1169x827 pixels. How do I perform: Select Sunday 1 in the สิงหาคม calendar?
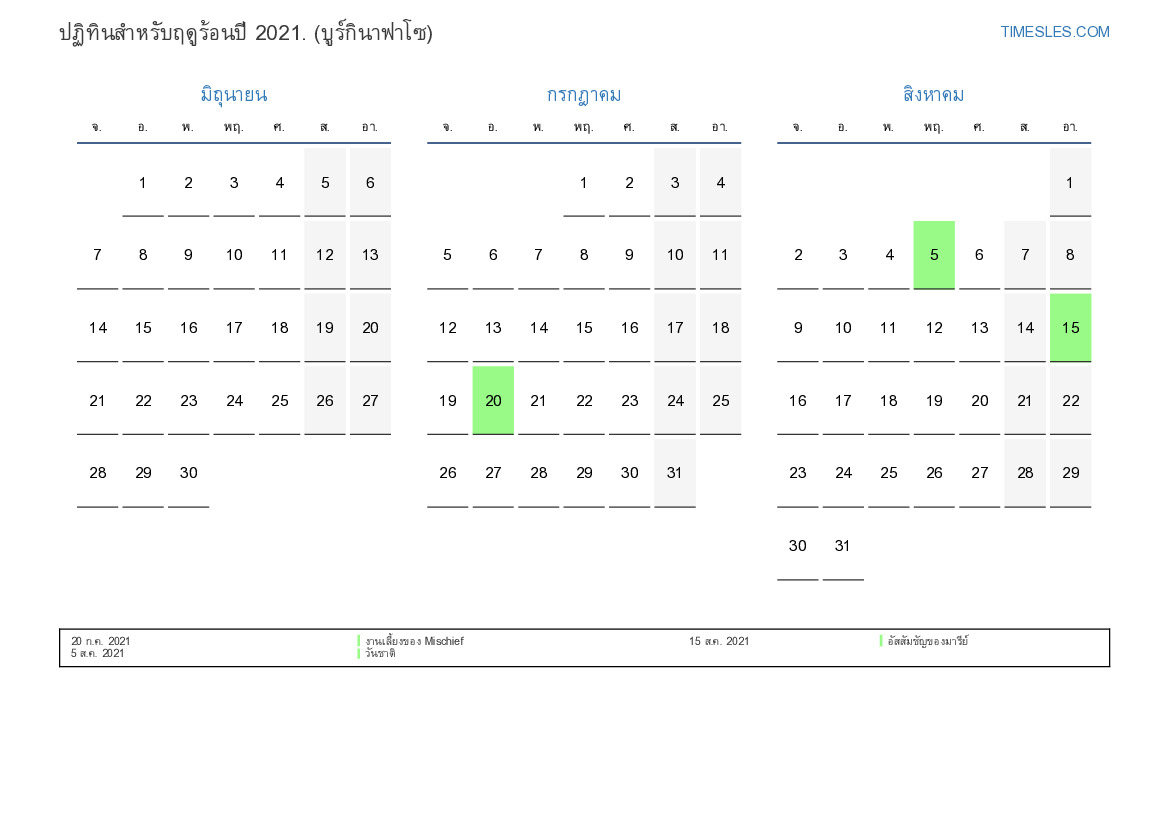1070,183
